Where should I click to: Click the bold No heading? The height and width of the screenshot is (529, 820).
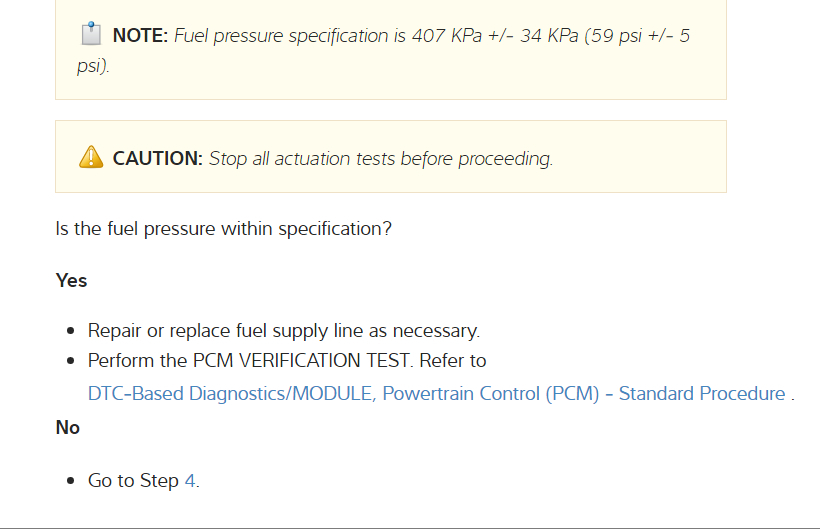click(68, 428)
